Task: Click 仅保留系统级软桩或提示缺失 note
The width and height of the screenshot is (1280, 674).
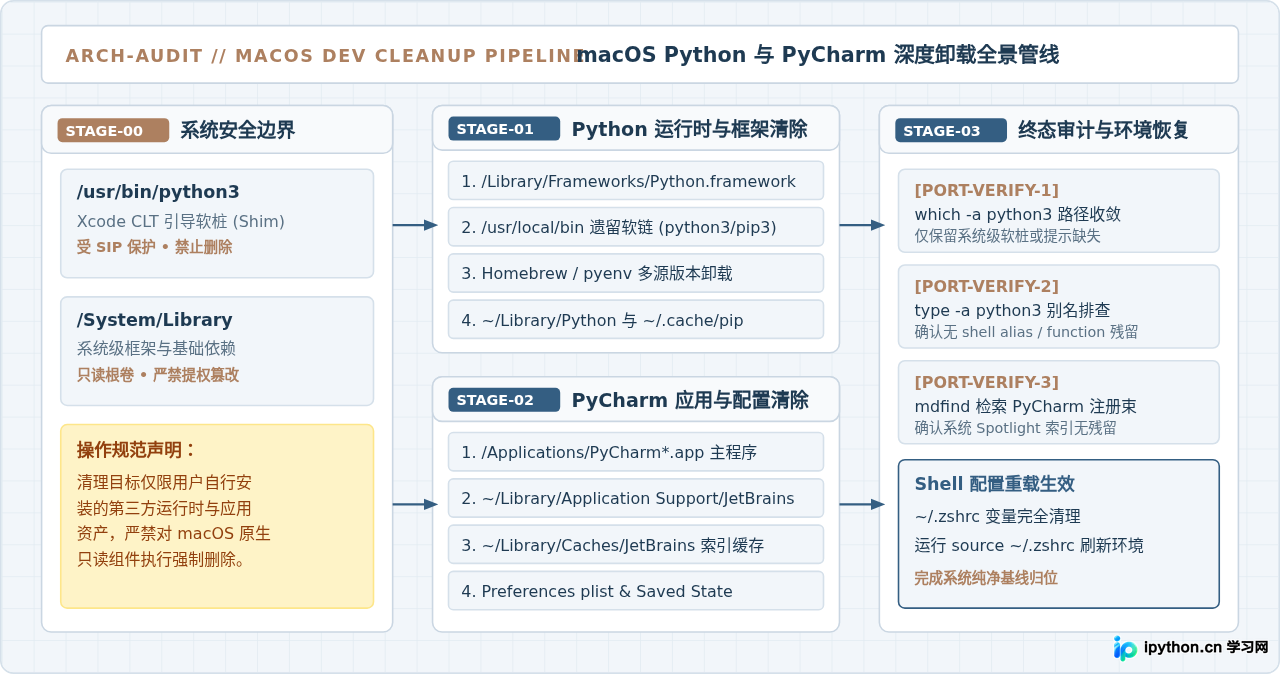Action: [x=1008, y=236]
